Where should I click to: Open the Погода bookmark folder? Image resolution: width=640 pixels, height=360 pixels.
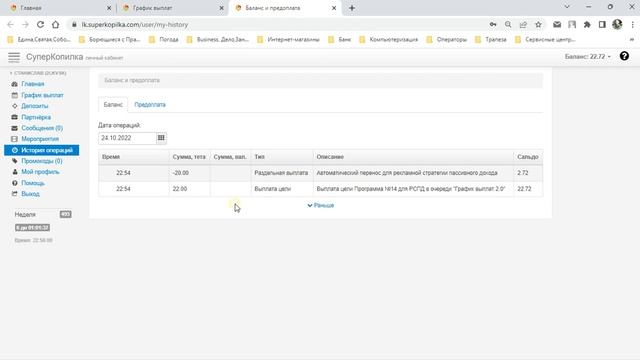coord(164,40)
